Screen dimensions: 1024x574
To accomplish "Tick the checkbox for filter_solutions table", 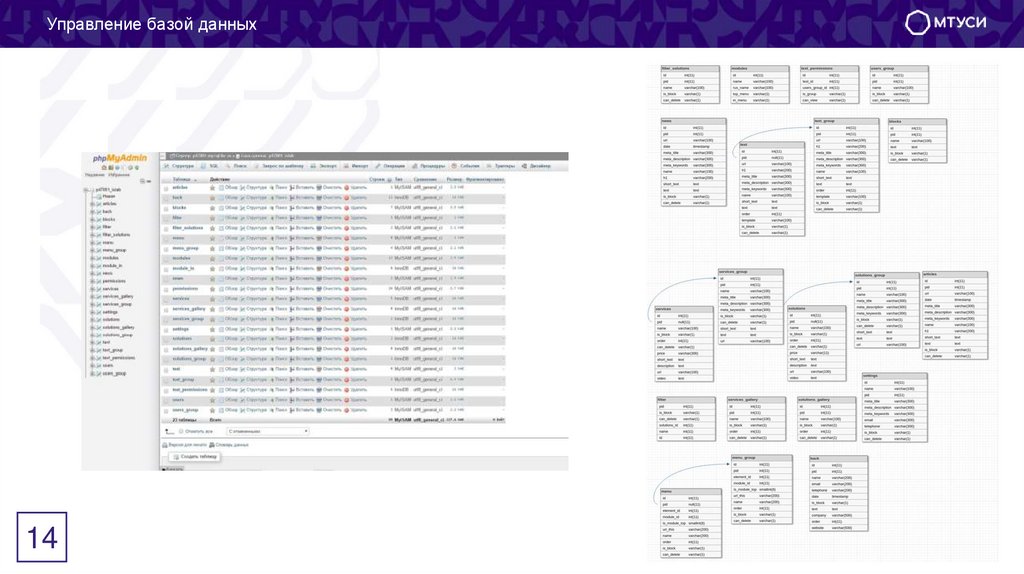I will point(166,229).
